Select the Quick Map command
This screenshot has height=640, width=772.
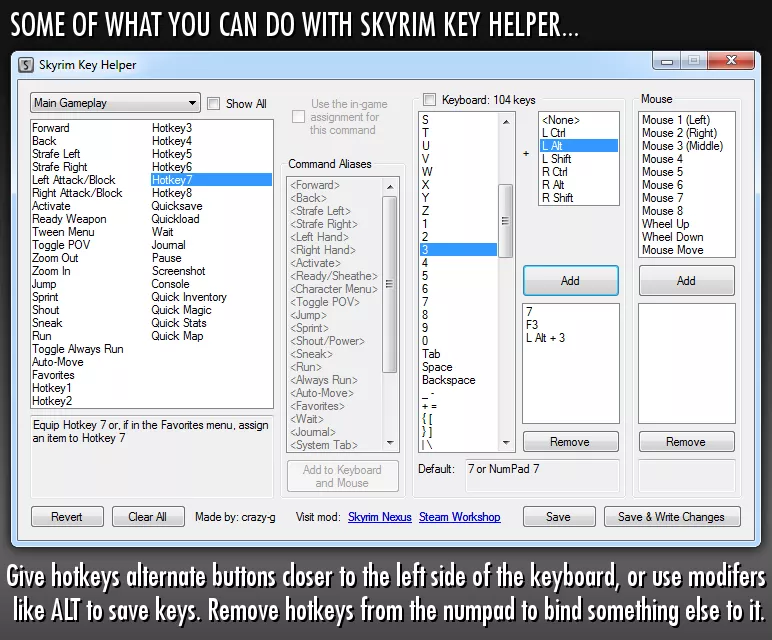177,336
